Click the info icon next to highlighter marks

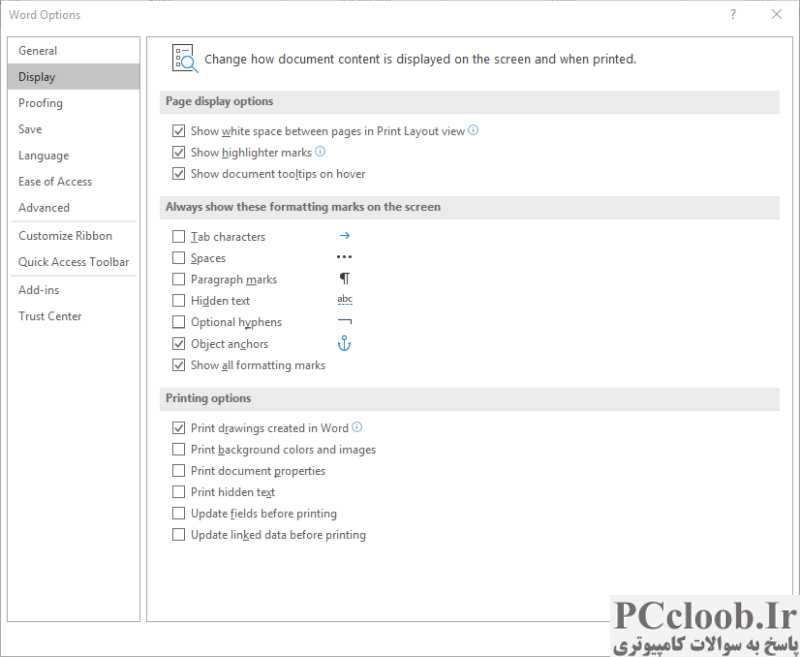coord(320,151)
